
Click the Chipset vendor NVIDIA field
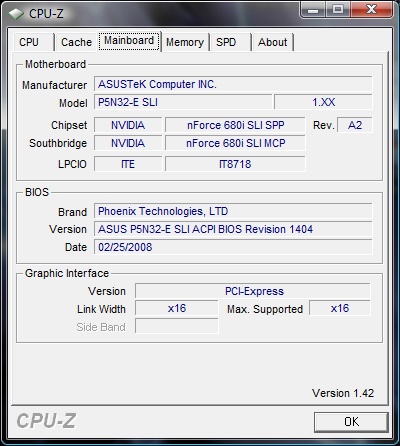(128, 125)
